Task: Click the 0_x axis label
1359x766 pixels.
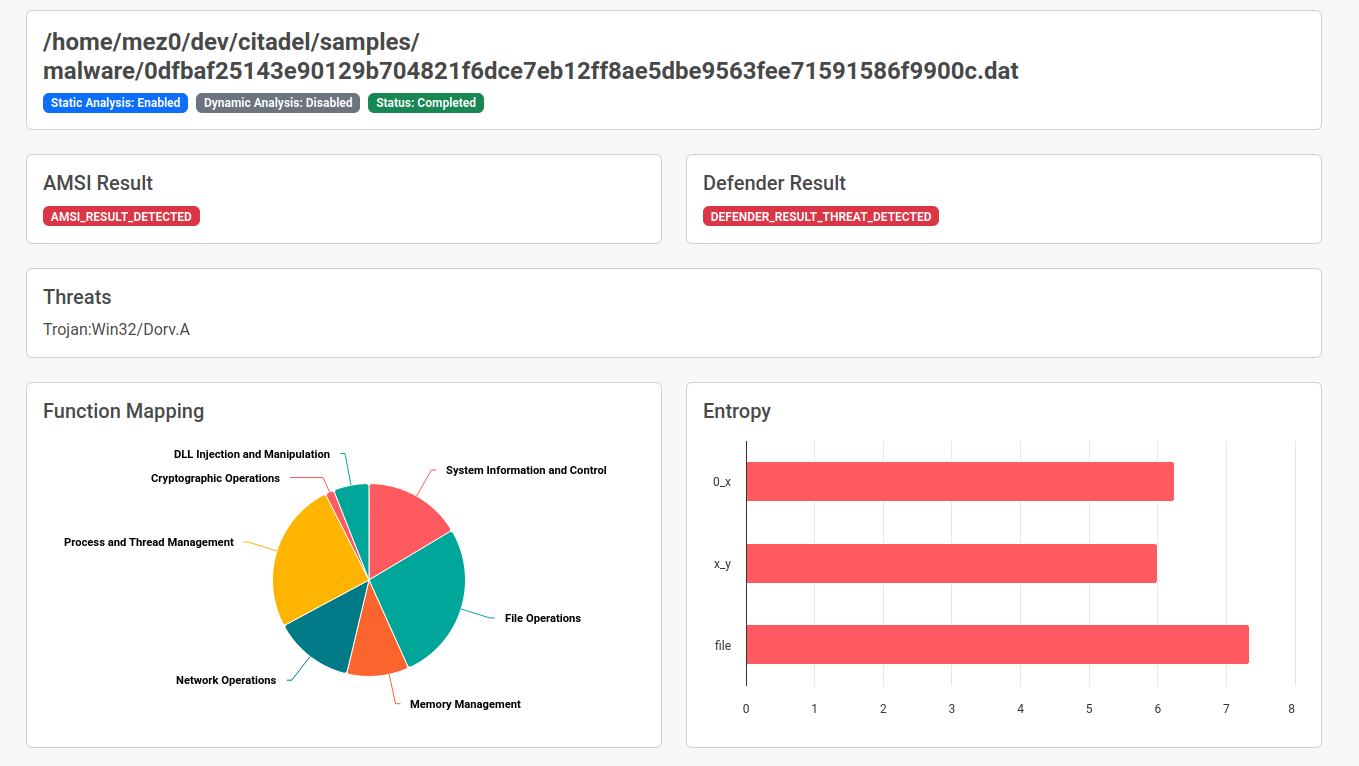Action: [722, 482]
